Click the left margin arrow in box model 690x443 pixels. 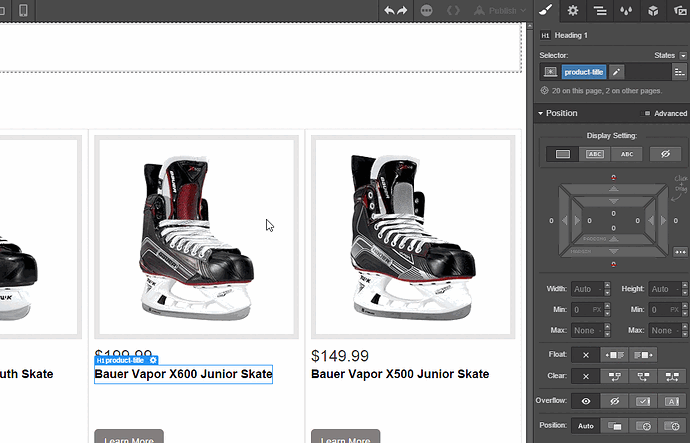(x=565, y=220)
